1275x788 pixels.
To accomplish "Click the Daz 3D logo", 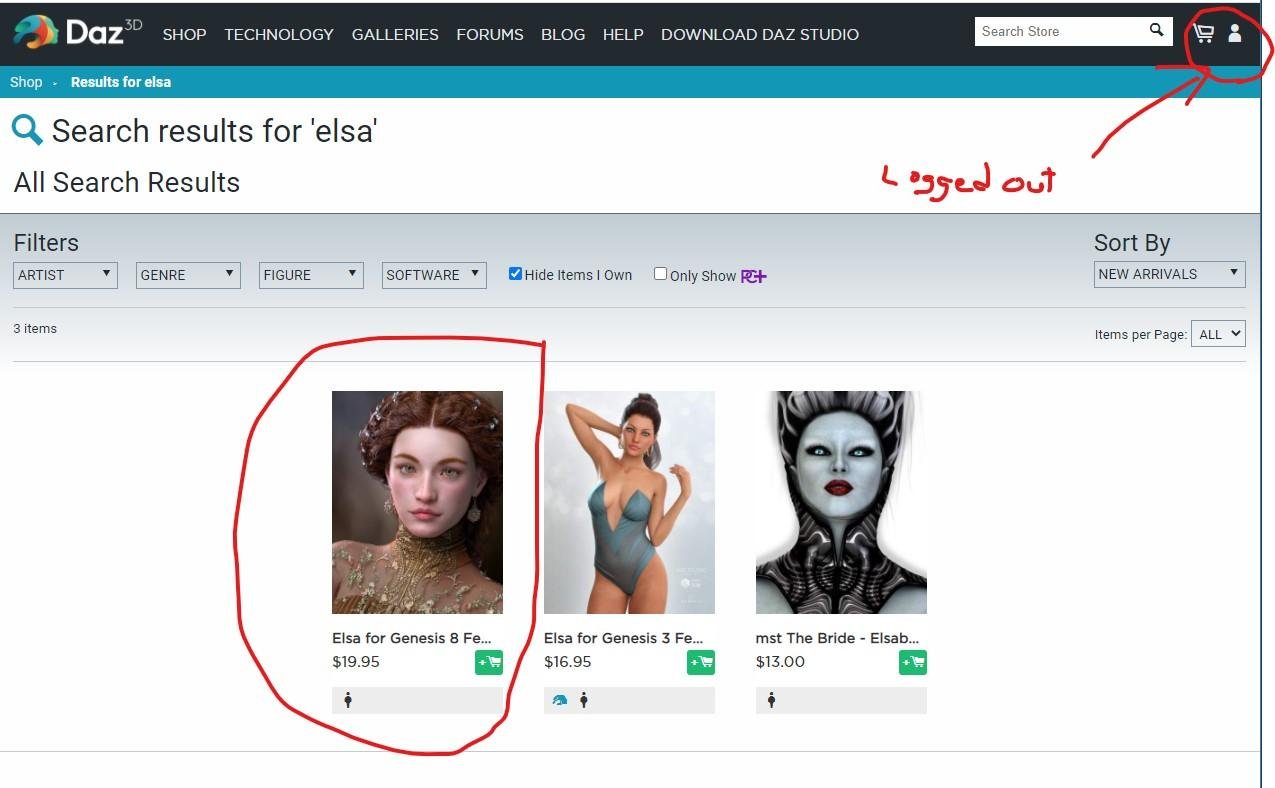I will click(77, 32).
